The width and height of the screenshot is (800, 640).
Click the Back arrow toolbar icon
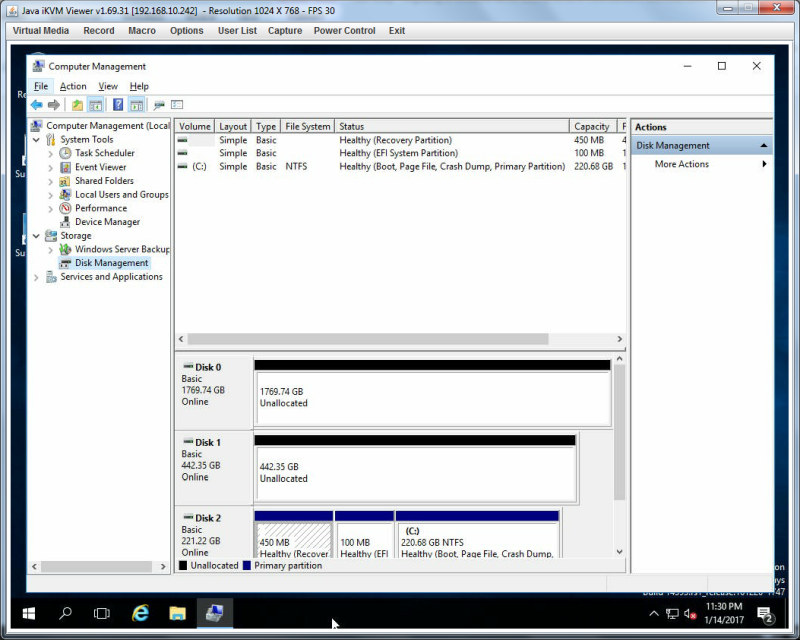point(36,105)
